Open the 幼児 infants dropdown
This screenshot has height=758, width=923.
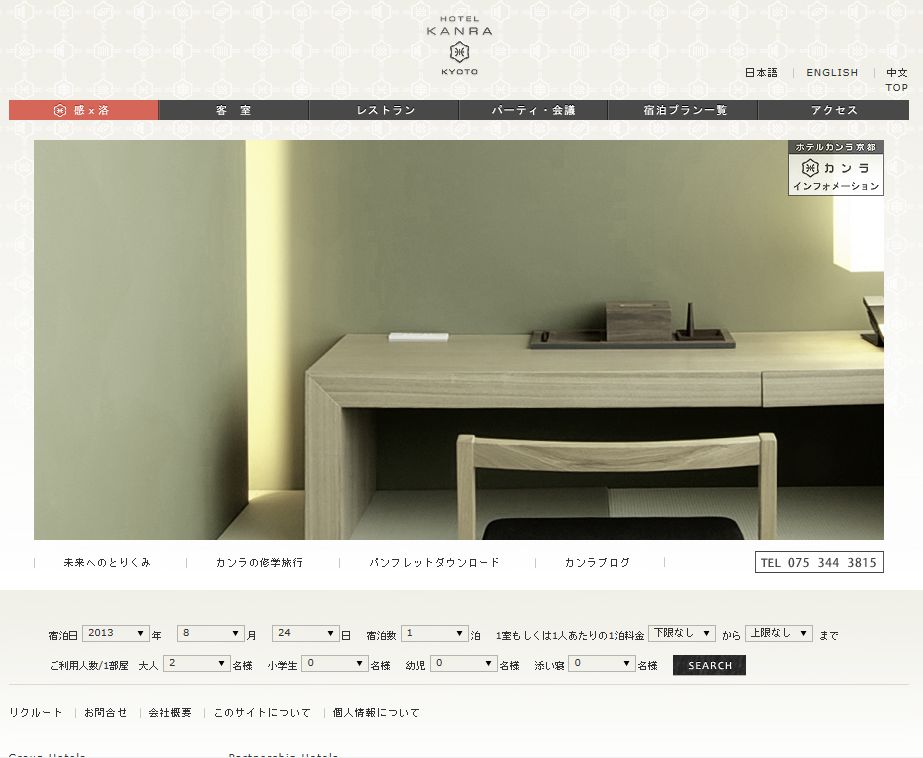pyautogui.click(x=464, y=663)
